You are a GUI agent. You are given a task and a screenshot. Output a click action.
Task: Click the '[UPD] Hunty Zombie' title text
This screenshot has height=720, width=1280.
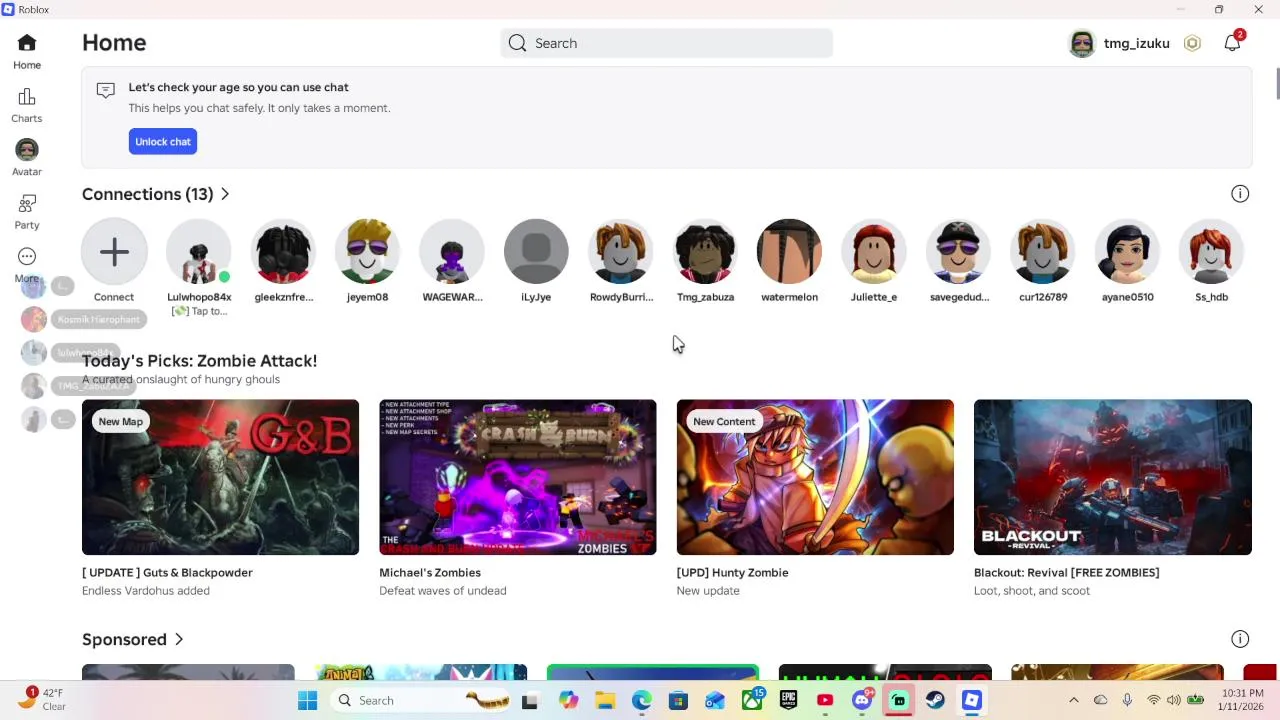733,573
